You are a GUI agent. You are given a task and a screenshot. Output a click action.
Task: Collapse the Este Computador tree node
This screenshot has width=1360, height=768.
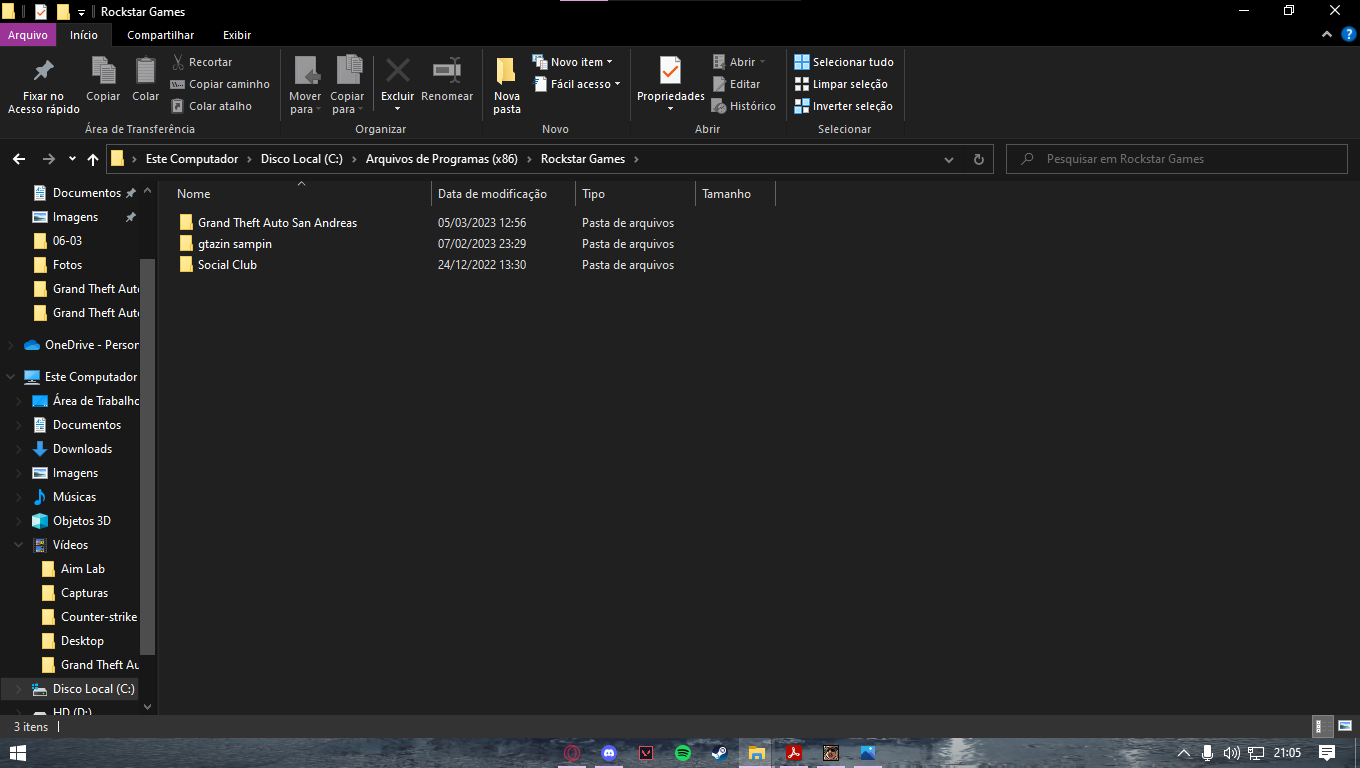click(x=11, y=377)
